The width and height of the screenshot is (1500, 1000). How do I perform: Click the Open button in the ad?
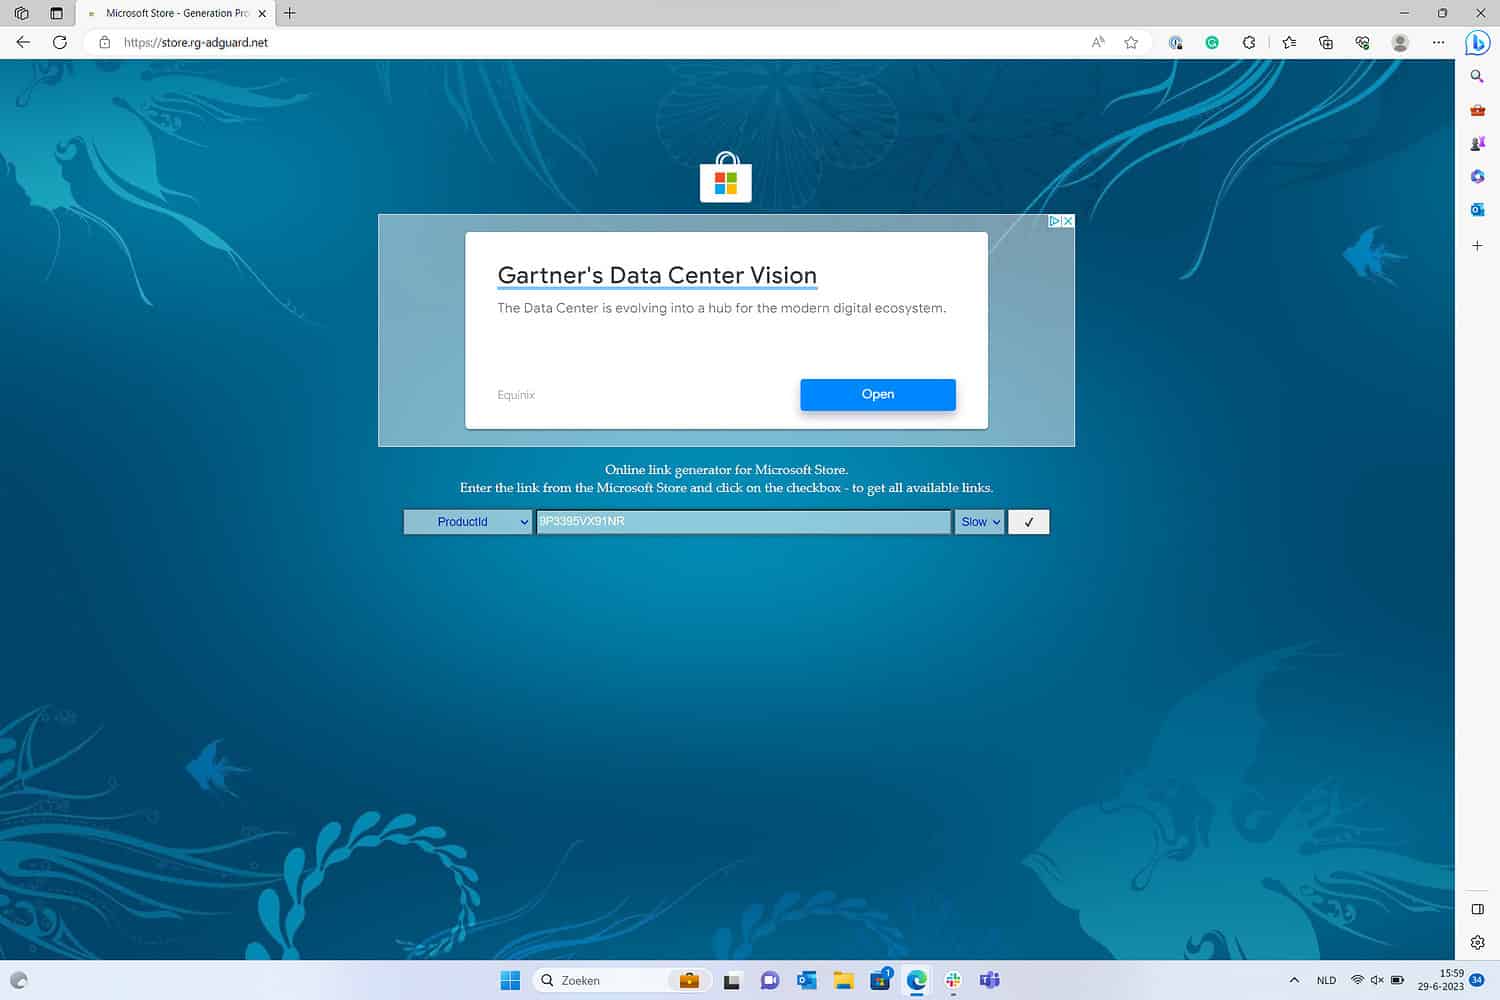pos(878,394)
